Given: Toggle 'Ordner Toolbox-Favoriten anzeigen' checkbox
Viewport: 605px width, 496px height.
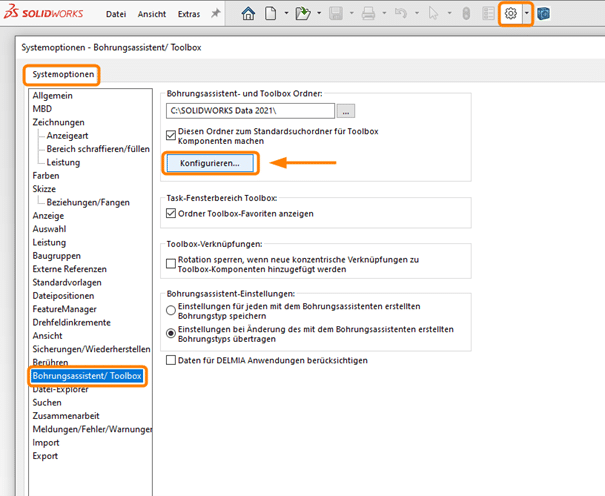Looking at the screenshot, I should point(171,213).
